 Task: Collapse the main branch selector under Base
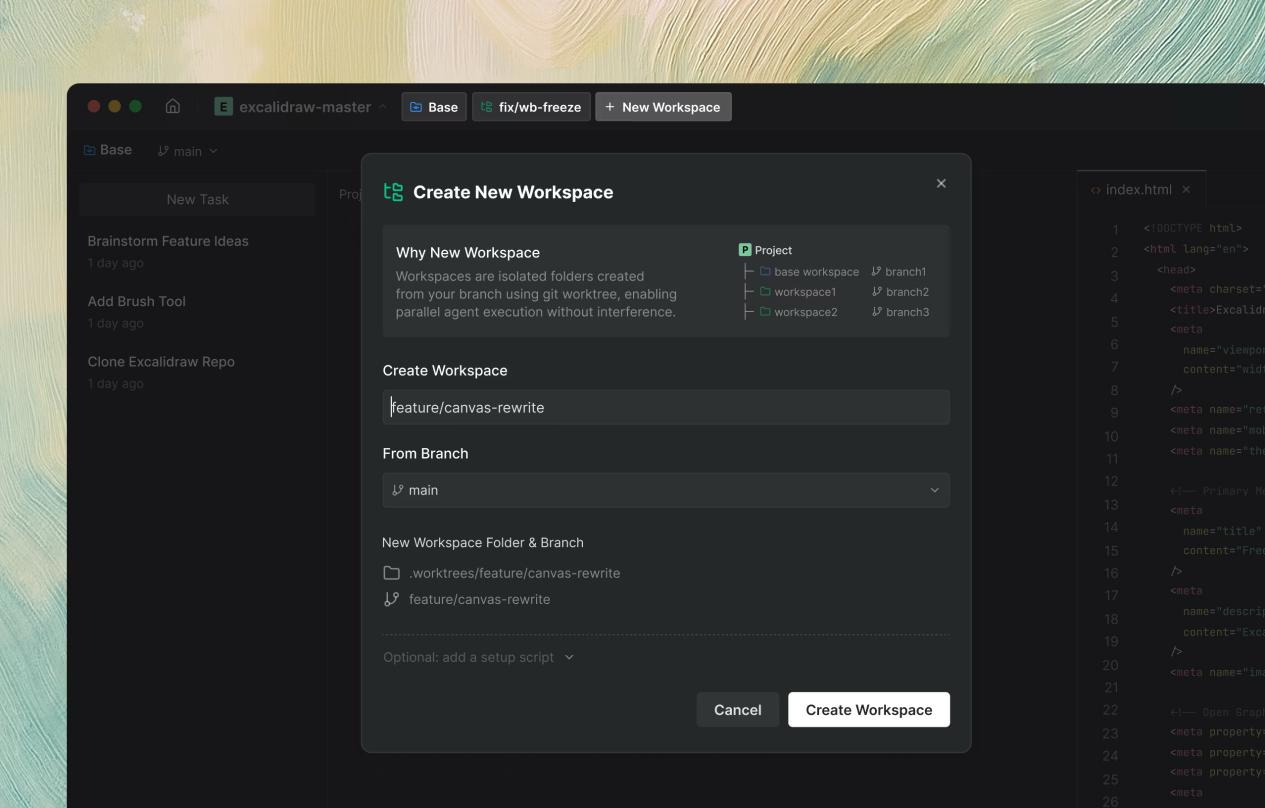click(x=187, y=150)
